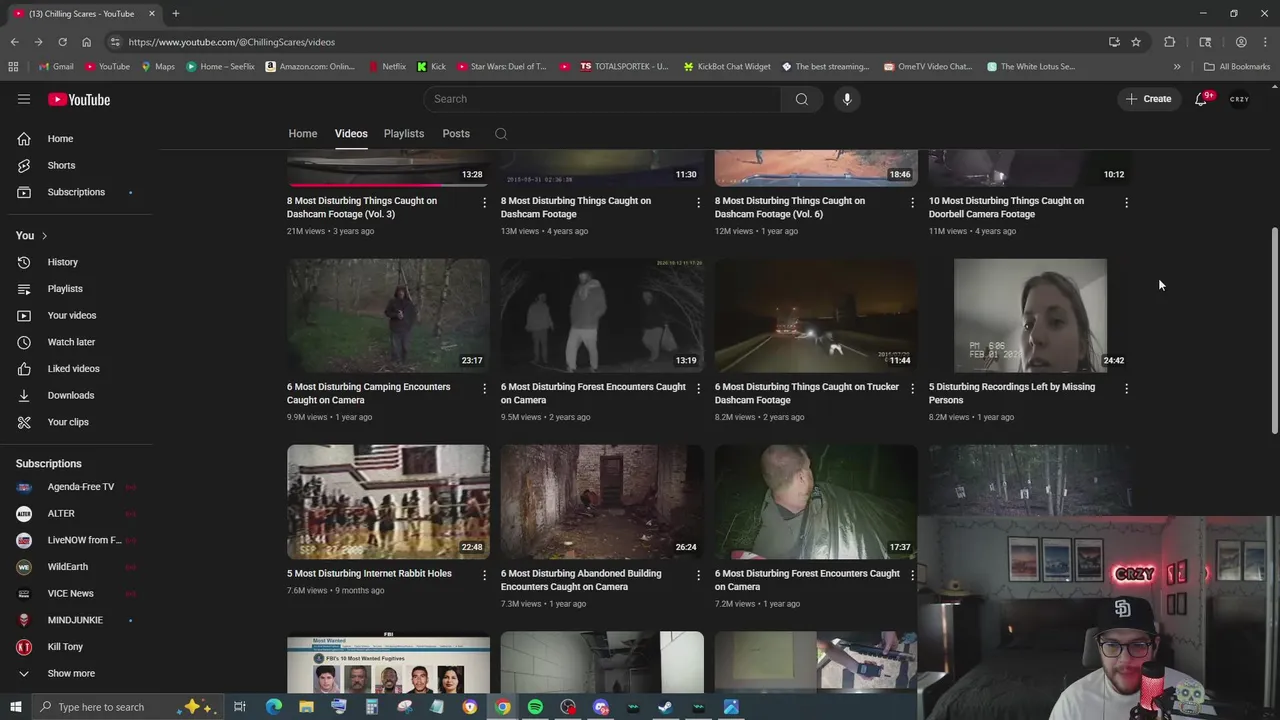Image resolution: width=1280 pixels, height=720 pixels.
Task: Play the Missing Persons recordings thumbnail
Action: (x=1030, y=316)
